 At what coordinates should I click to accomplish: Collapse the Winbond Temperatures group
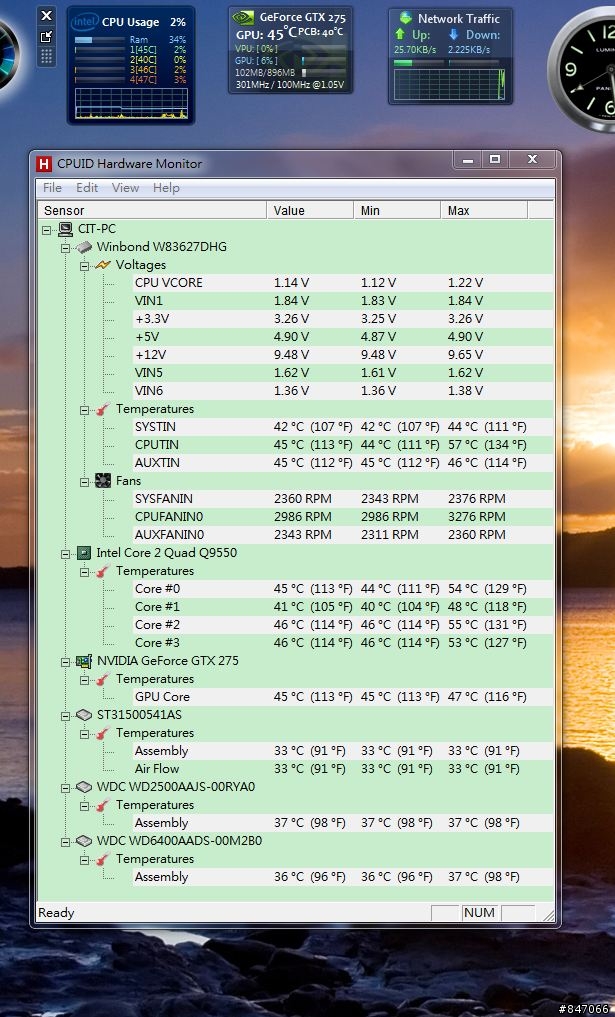click(84, 410)
